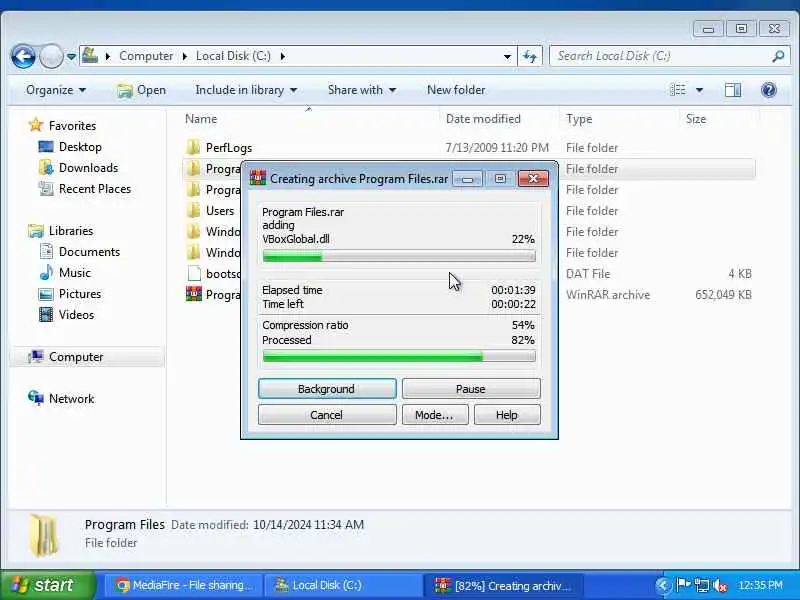Switch to Creating archive taskbar button
800x600 pixels.
coord(502,585)
